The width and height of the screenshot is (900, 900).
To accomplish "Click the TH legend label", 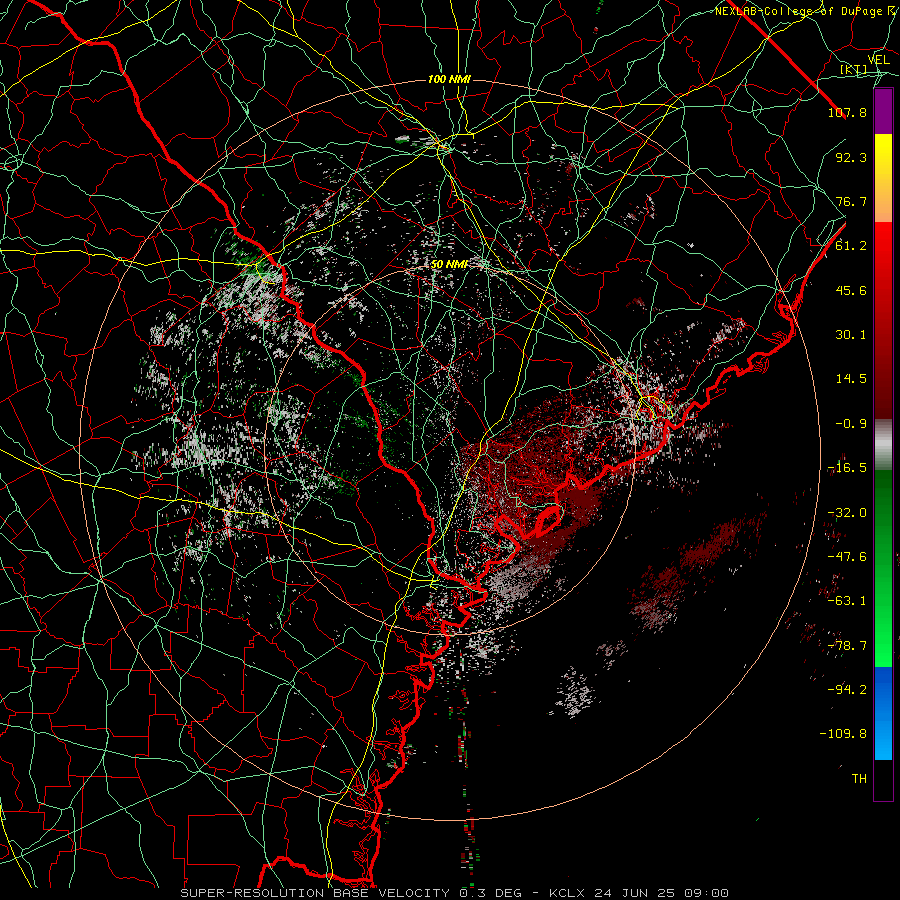I will point(859,779).
